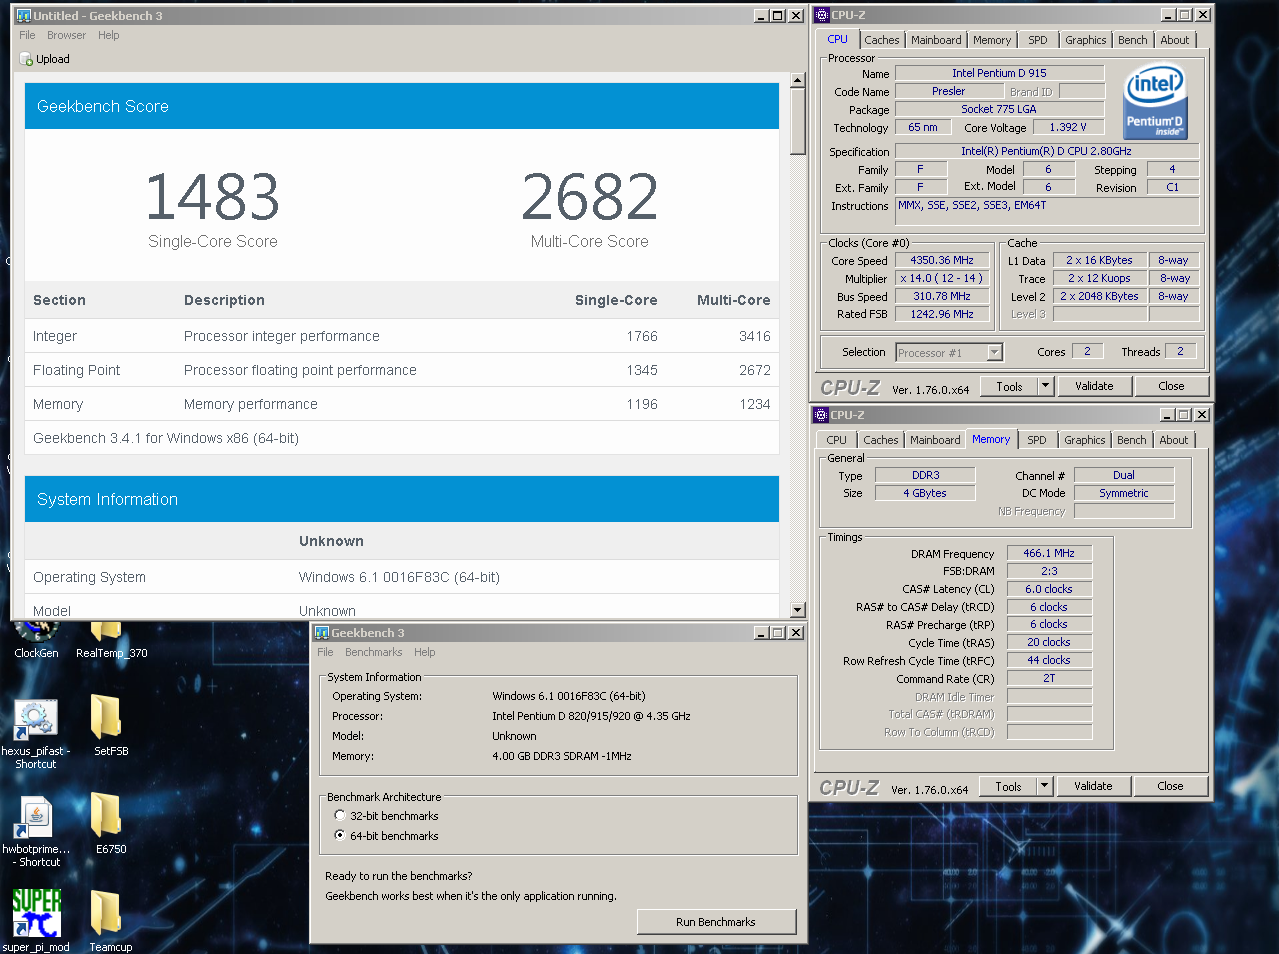Click the Geekbench results scrollbar thumb
The width and height of the screenshot is (1279, 954).
(797, 121)
